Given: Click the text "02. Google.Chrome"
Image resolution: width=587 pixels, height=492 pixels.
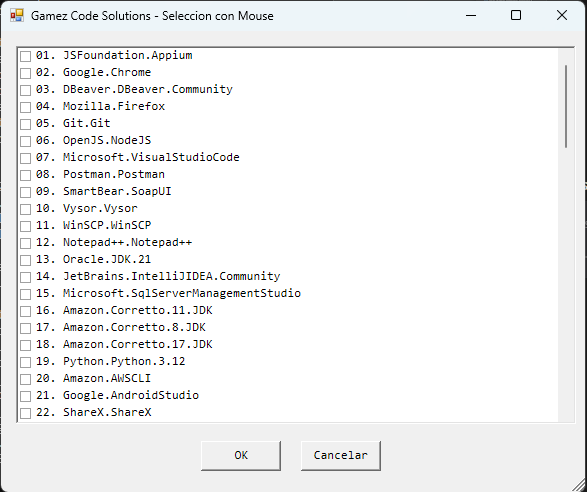Looking at the screenshot, I should pos(93,72).
